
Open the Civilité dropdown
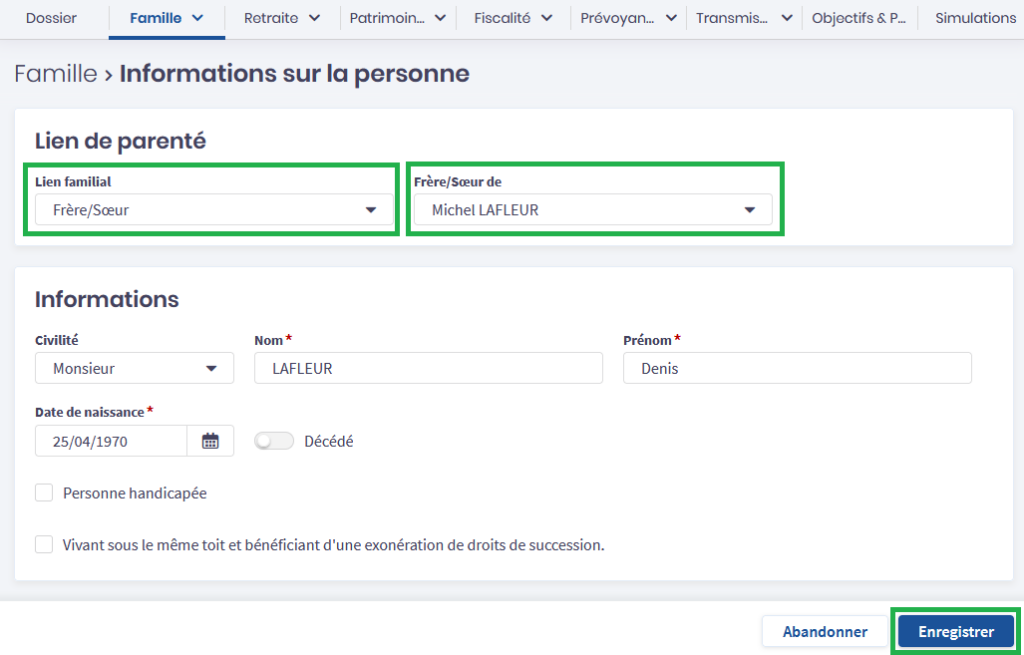[134, 368]
